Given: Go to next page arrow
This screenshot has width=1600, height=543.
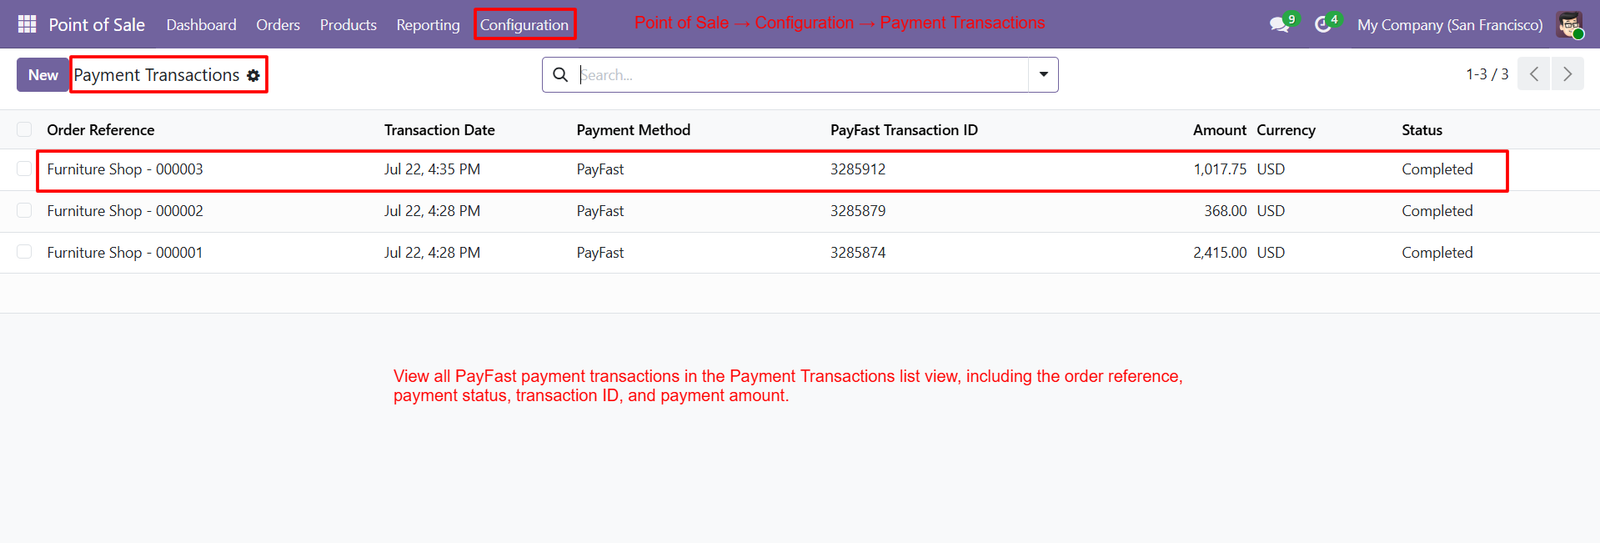Looking at the screenshot, I should tap(1567, 74).
